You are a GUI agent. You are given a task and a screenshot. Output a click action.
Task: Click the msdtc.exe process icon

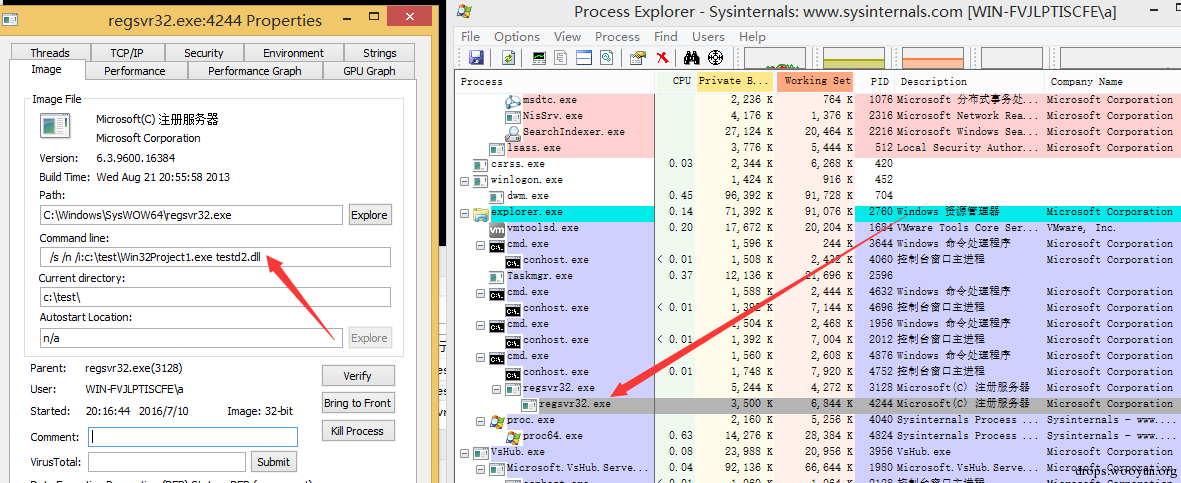(513, 100)
